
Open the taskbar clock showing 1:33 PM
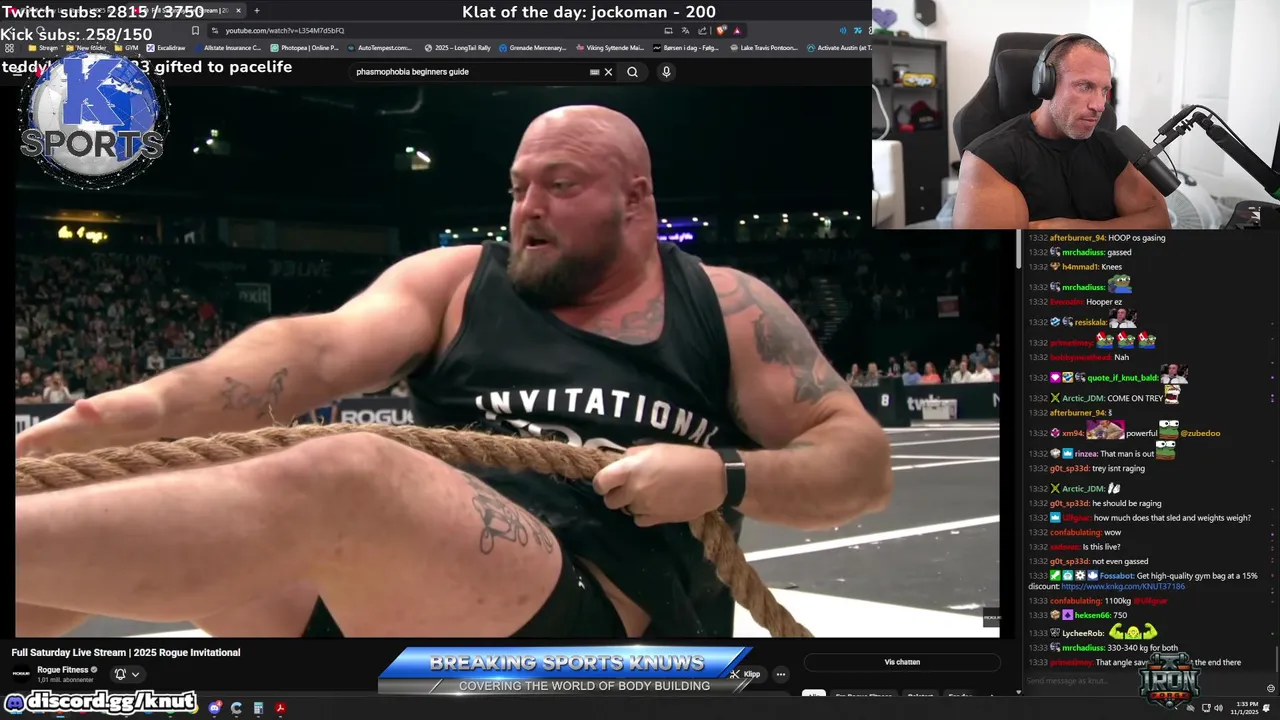pyautogui.click(x=1246, y=708)
